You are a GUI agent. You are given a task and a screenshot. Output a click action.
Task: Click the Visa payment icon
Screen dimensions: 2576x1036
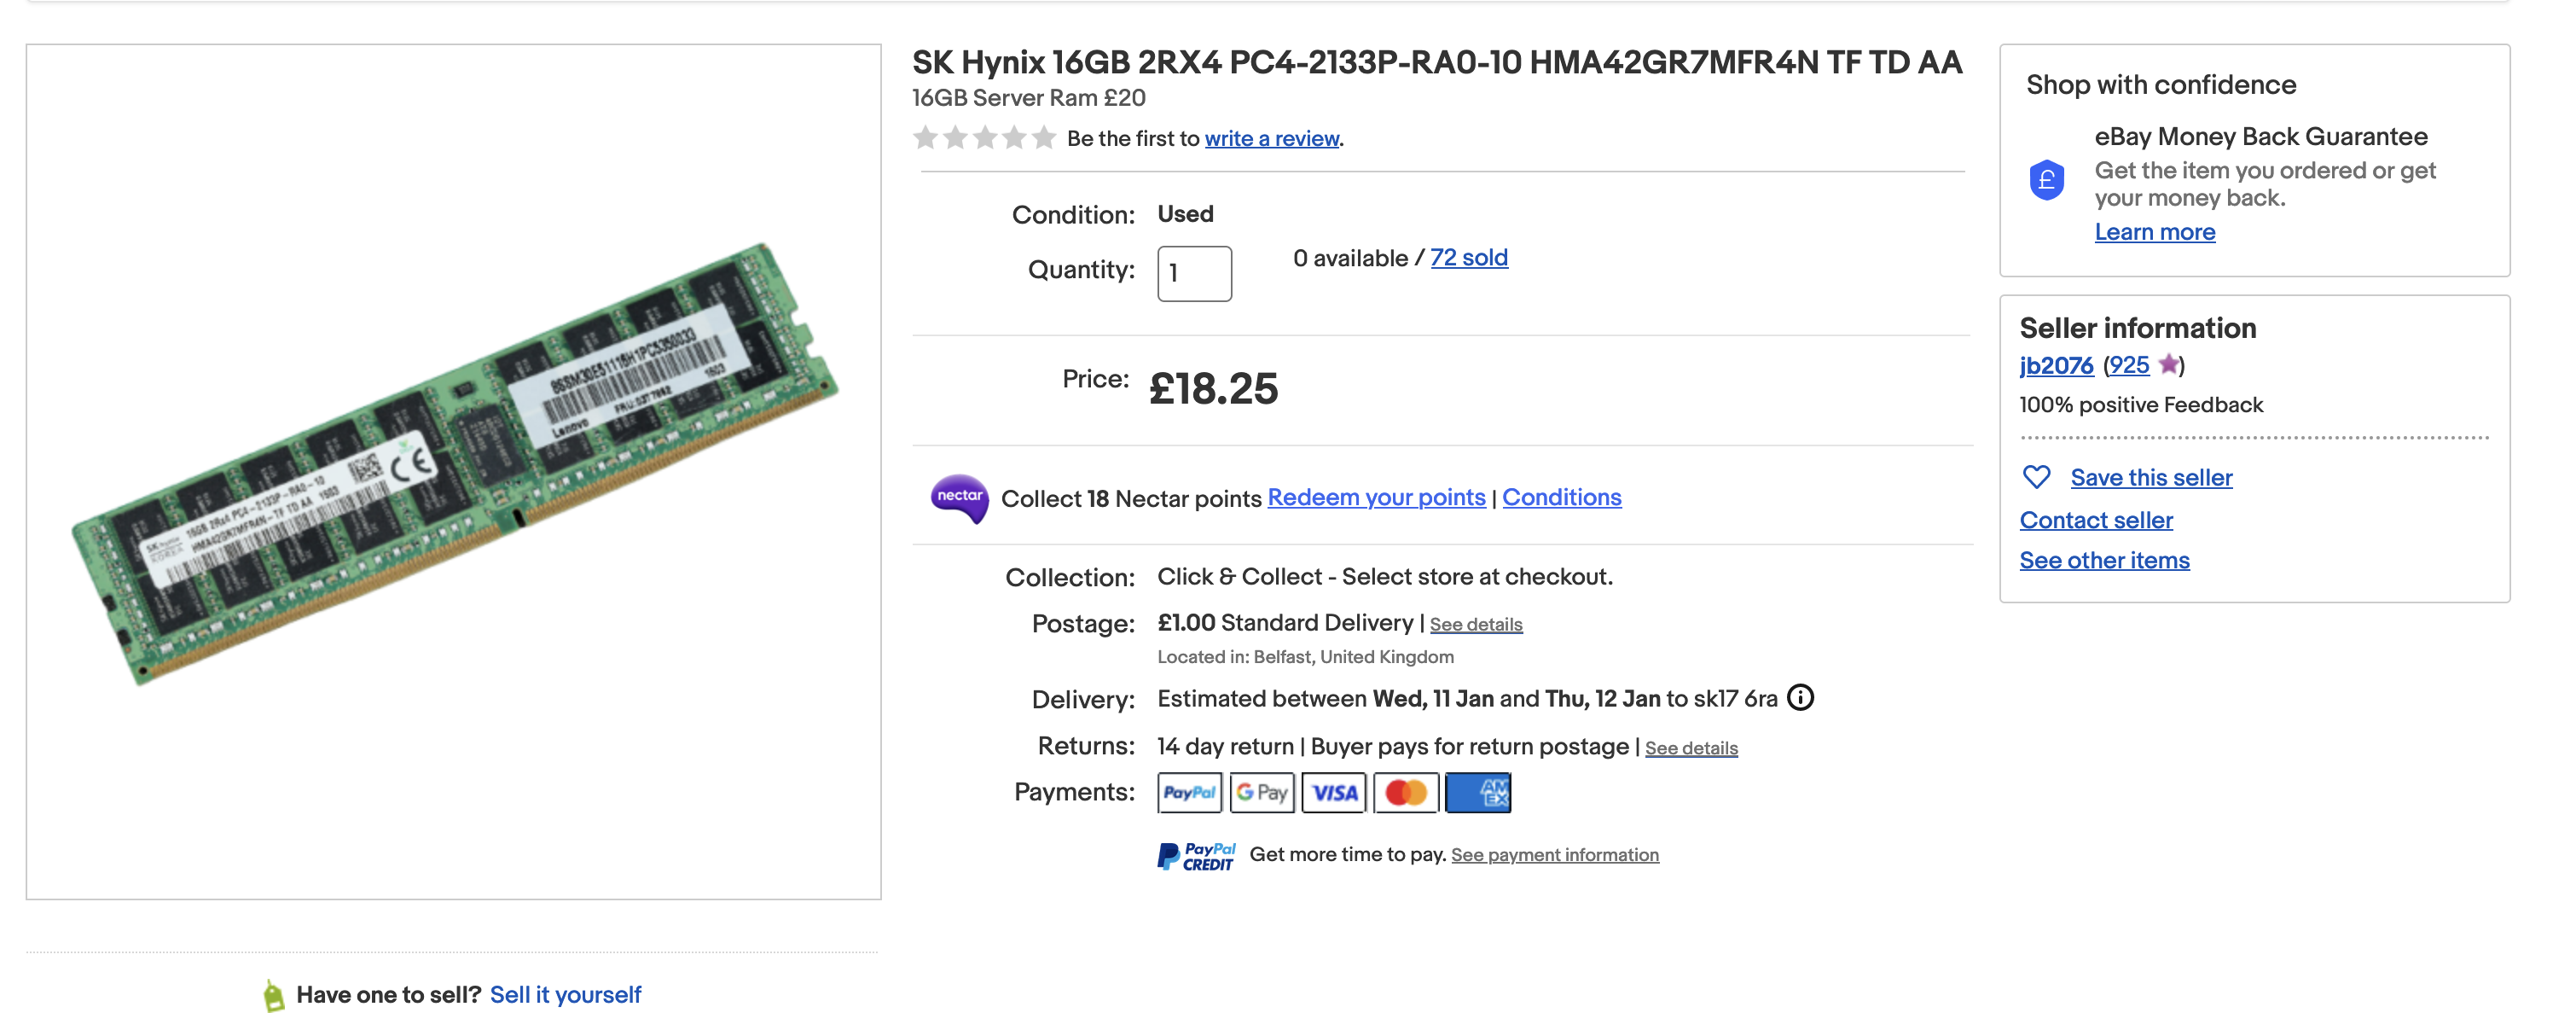tap(1334, 793)
